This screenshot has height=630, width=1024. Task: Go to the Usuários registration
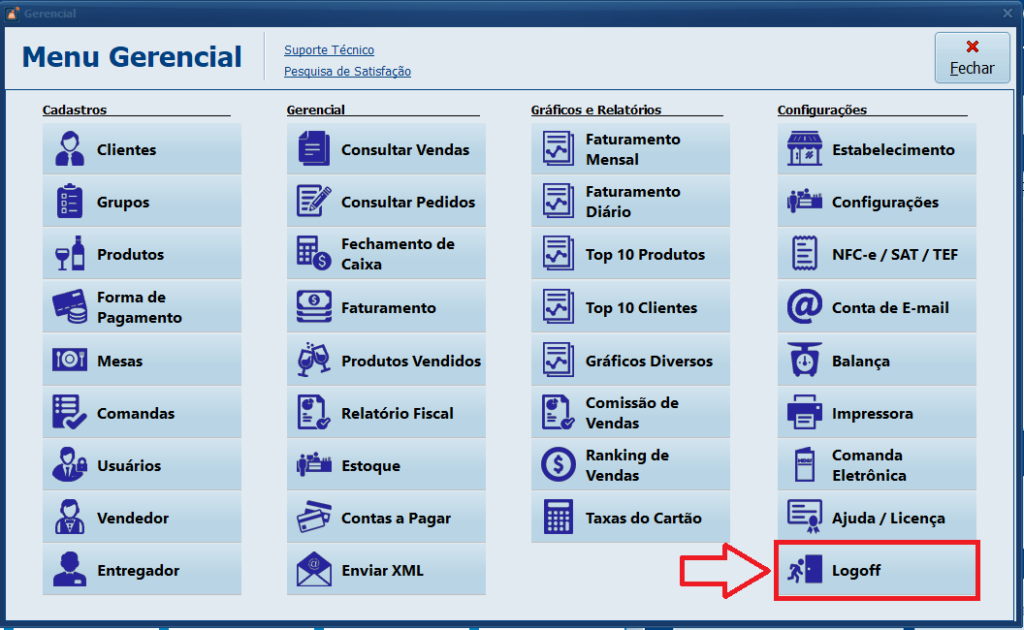pyautogui.click(x=141, y=466)
